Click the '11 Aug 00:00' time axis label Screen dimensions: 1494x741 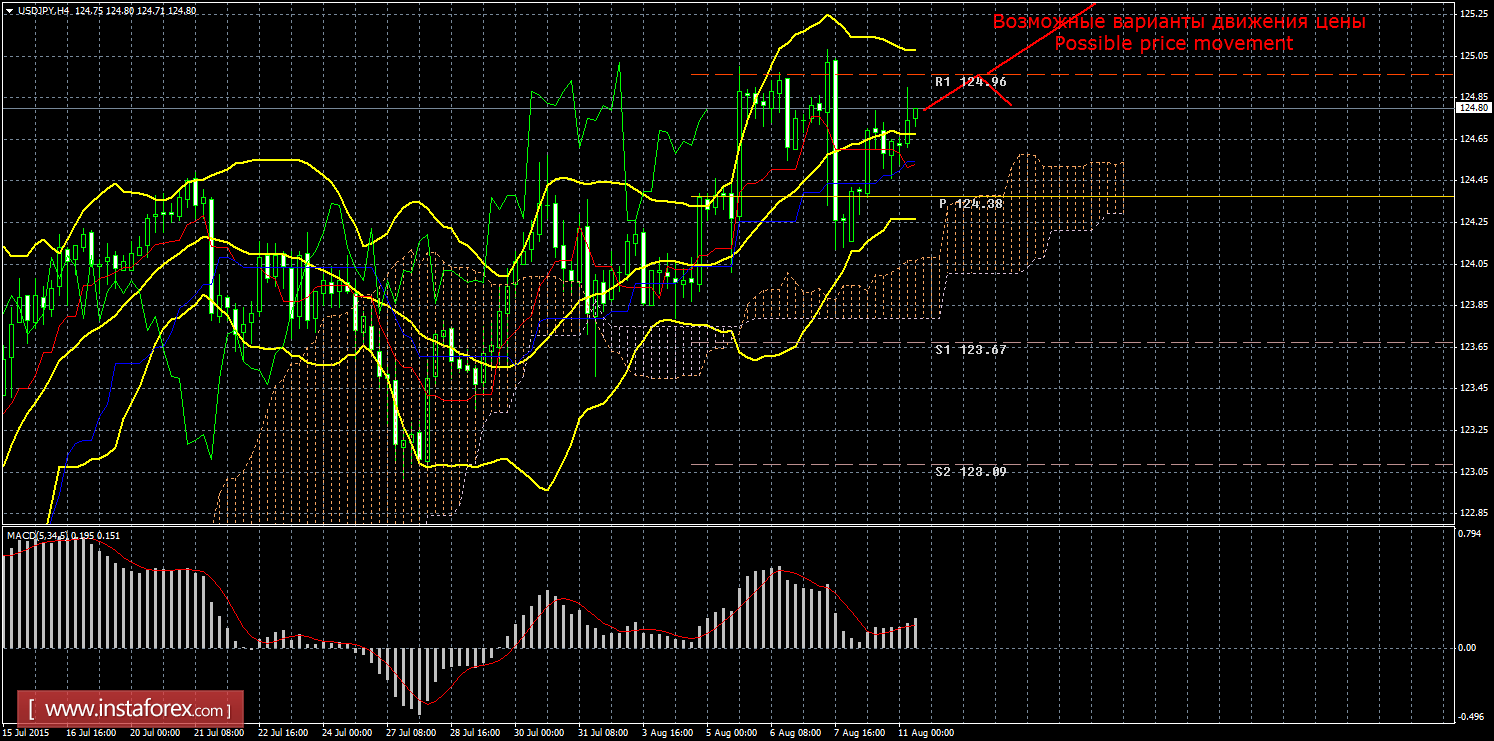click(x=925, y=733)
